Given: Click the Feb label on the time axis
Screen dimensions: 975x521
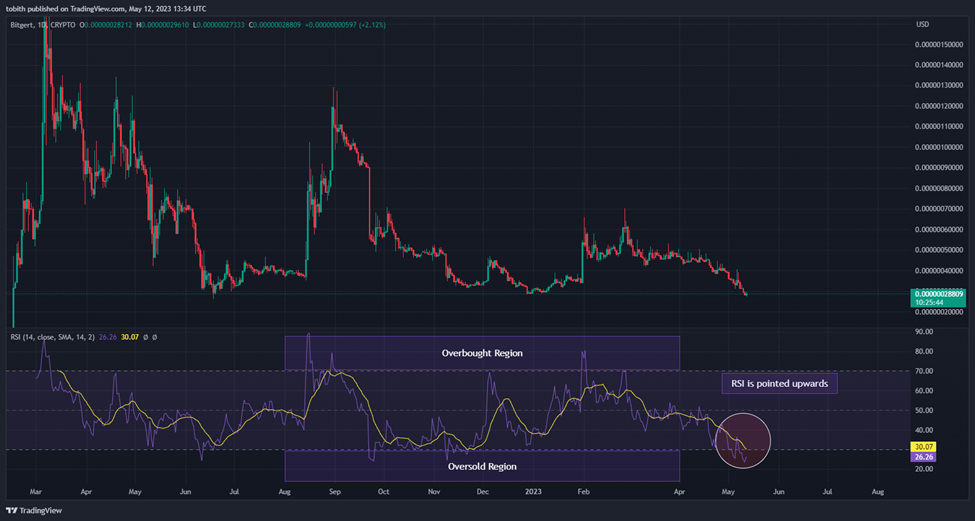Looking at the screenshot, I should pyautogui.click(x=583, y=492).
